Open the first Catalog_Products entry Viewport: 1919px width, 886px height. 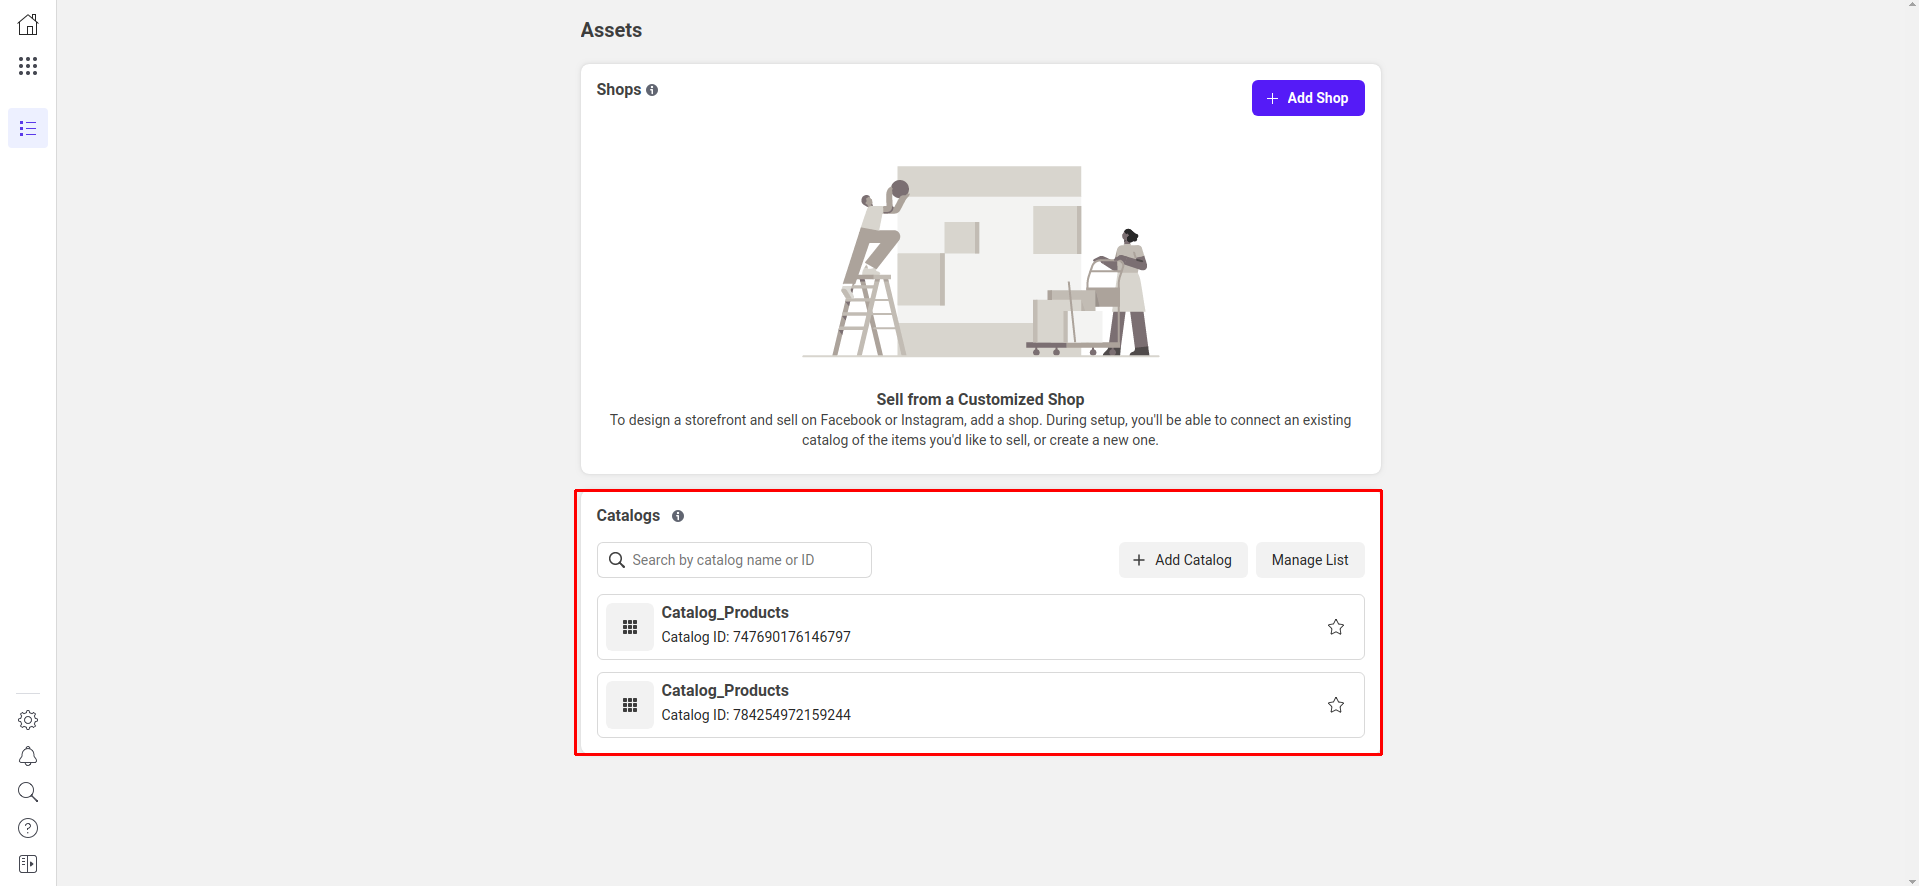pyautogui.click(x=725, y=613)
